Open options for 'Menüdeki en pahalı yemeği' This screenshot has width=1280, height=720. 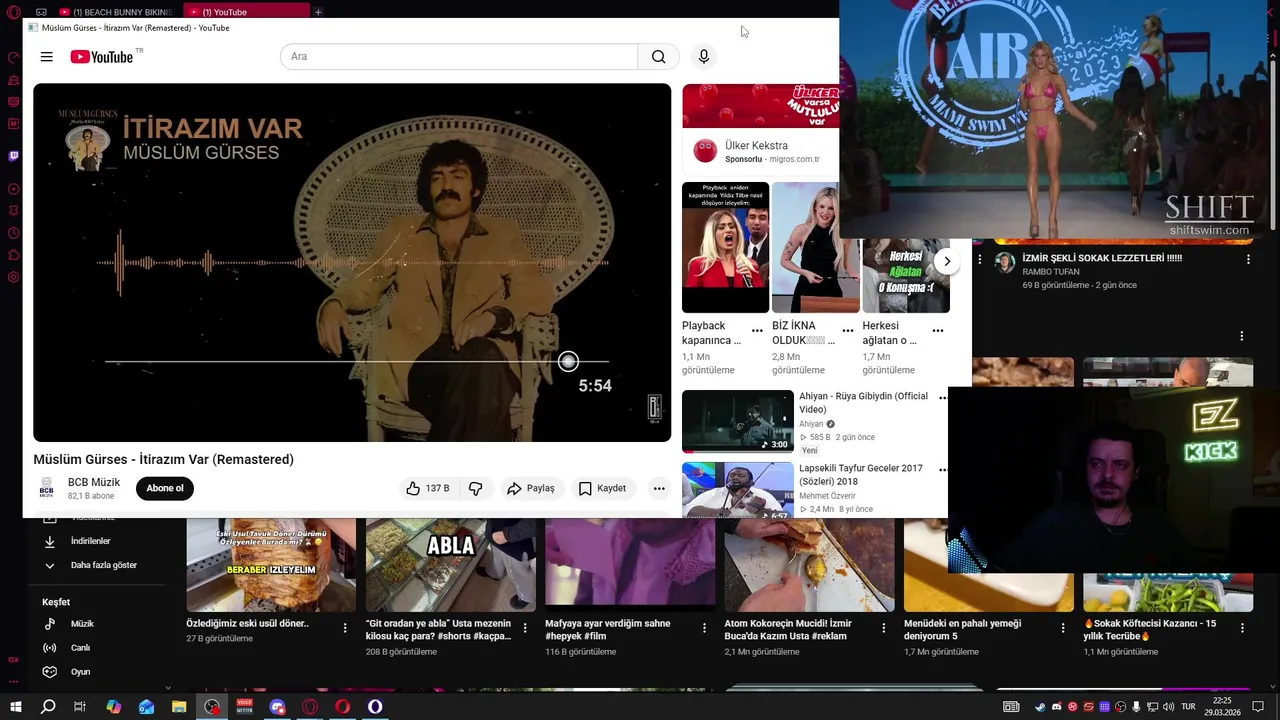click(x=1063, y=628)
